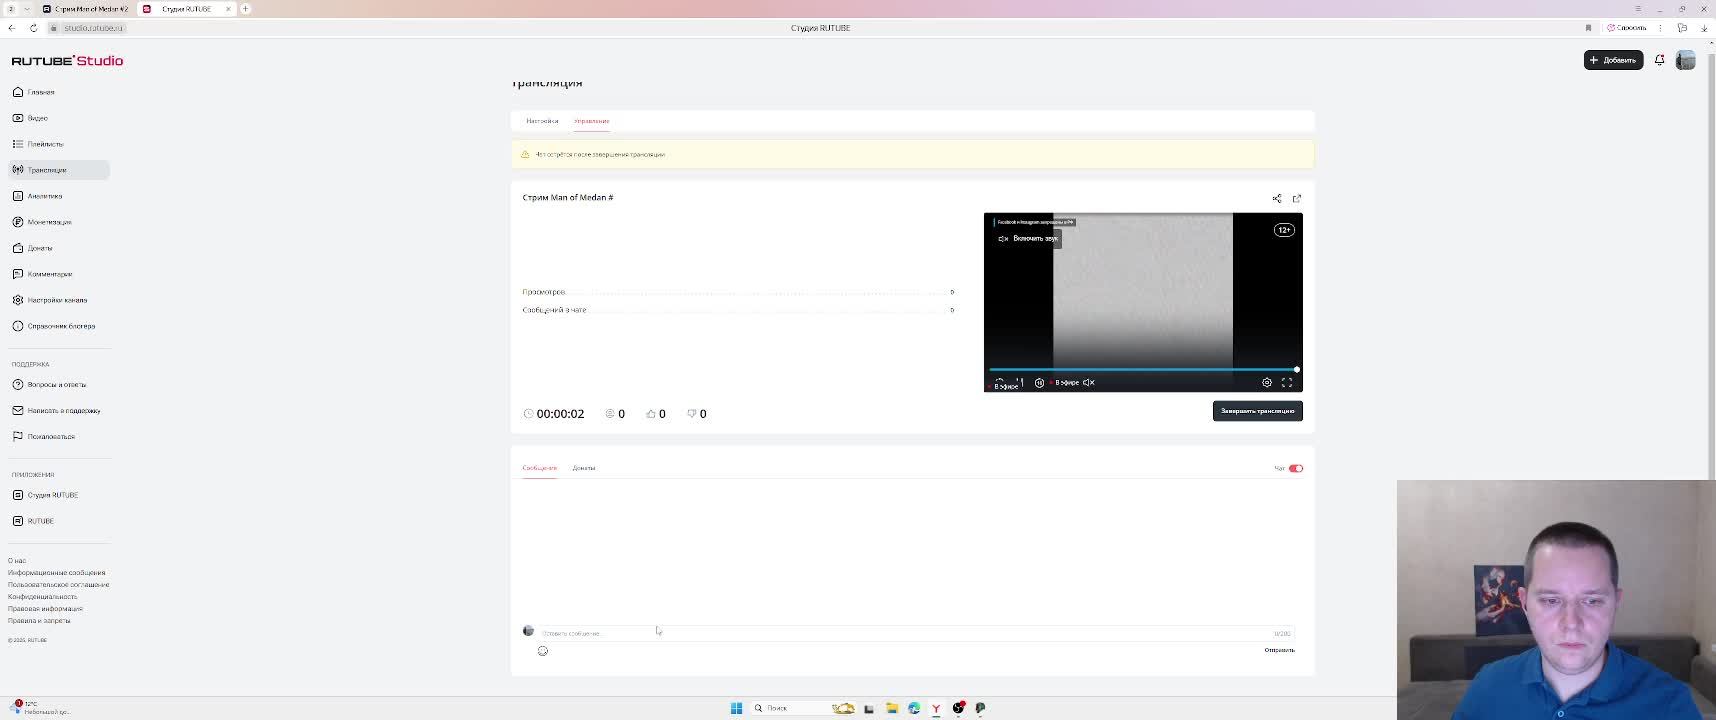The width and height of the screenshot is (1716, 720).
Task: Toggle the Чат switch
Action: (x=1296, y=468)
